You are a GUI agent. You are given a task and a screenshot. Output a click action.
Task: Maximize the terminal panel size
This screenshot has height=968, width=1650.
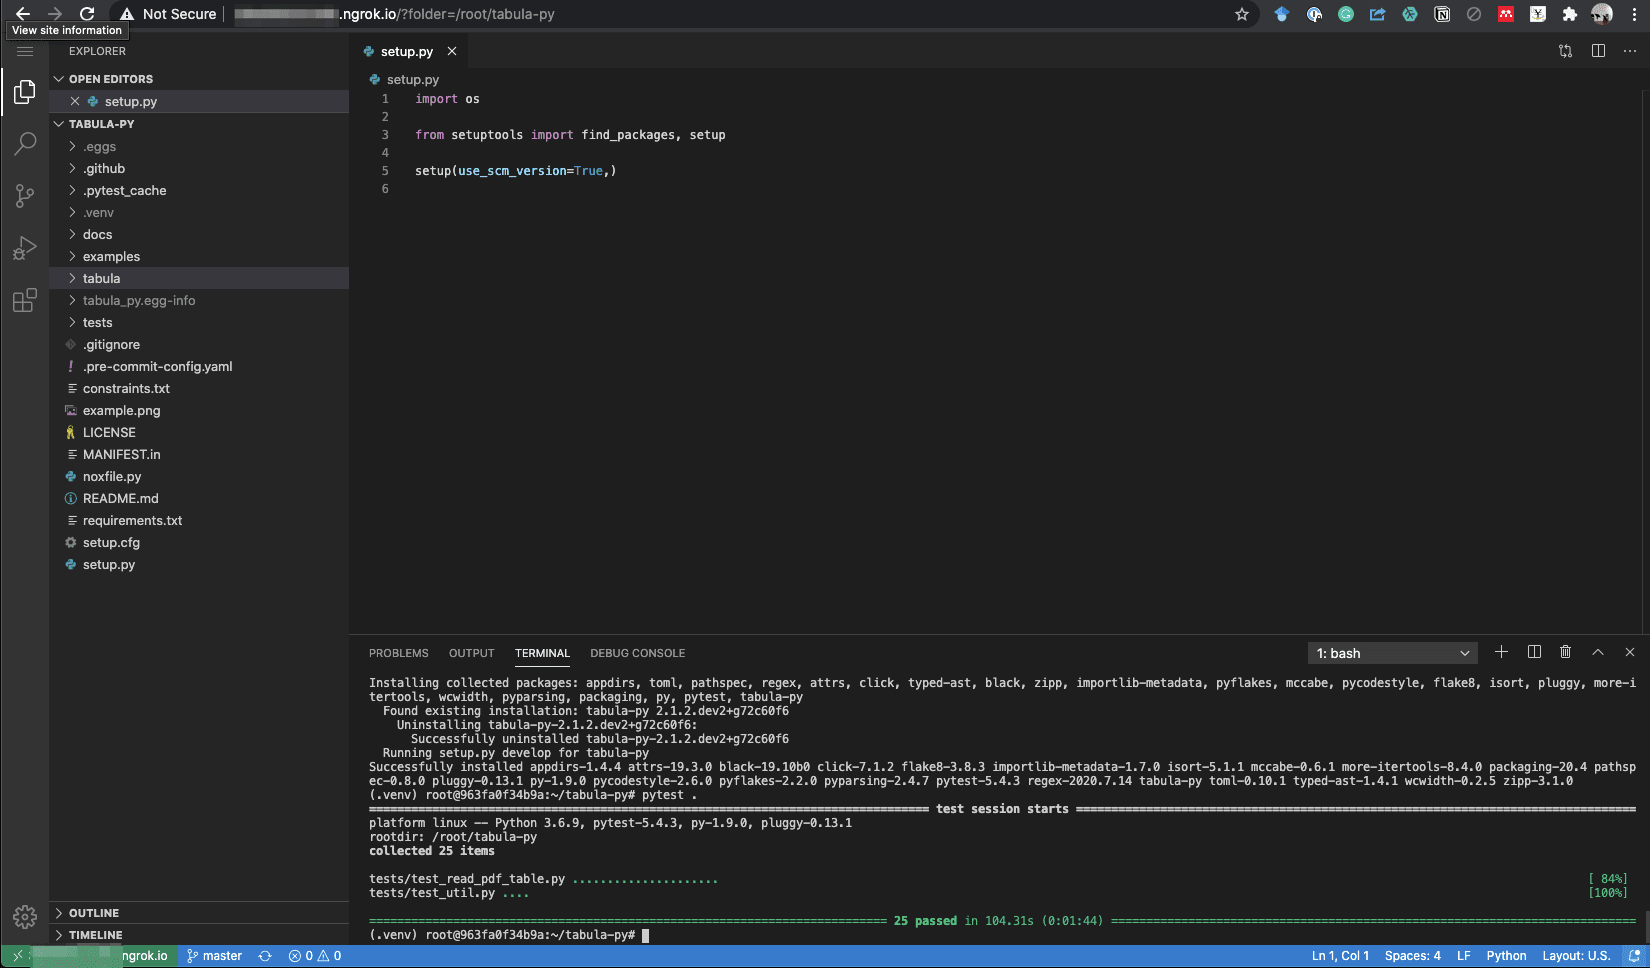pyautogui.click(x=1598, y=652)
